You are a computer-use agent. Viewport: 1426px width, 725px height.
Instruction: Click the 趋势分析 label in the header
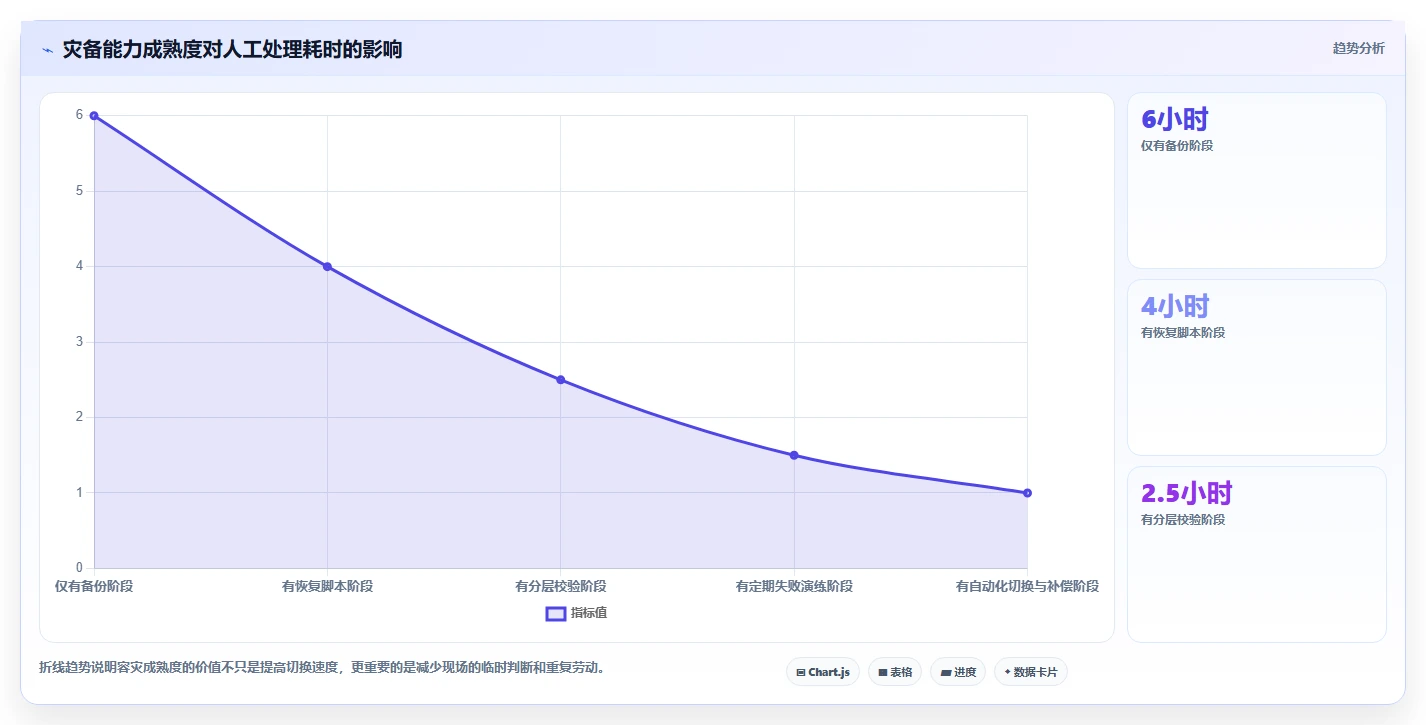[x=1358, y=48]
